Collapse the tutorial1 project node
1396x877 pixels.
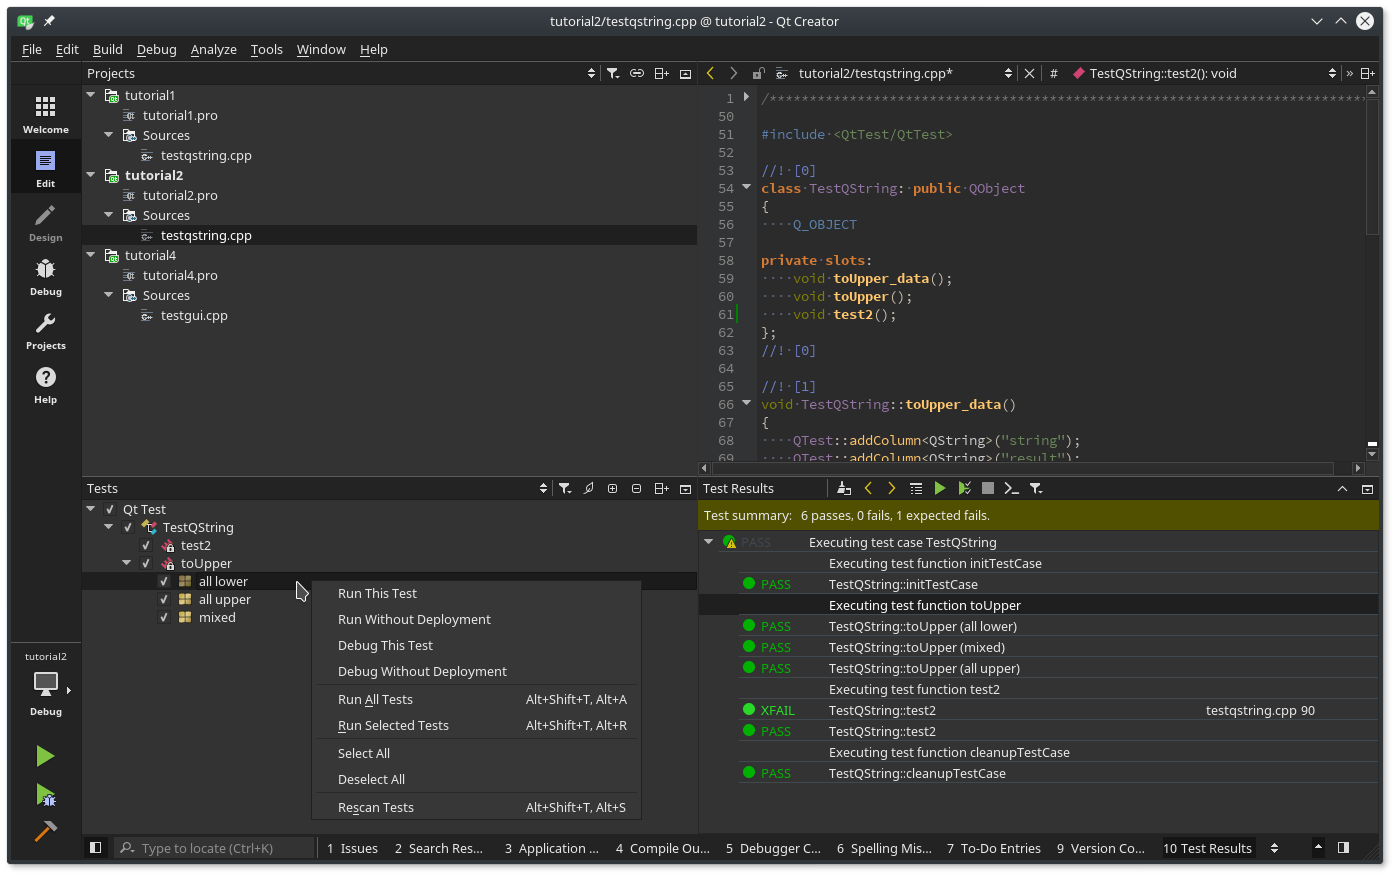click(91, 95)
